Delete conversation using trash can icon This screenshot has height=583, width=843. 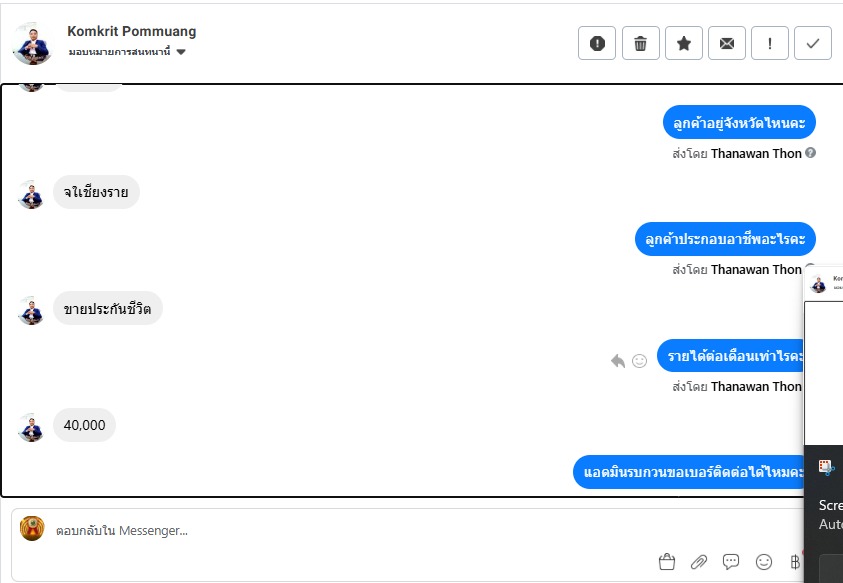click(640, 43)
